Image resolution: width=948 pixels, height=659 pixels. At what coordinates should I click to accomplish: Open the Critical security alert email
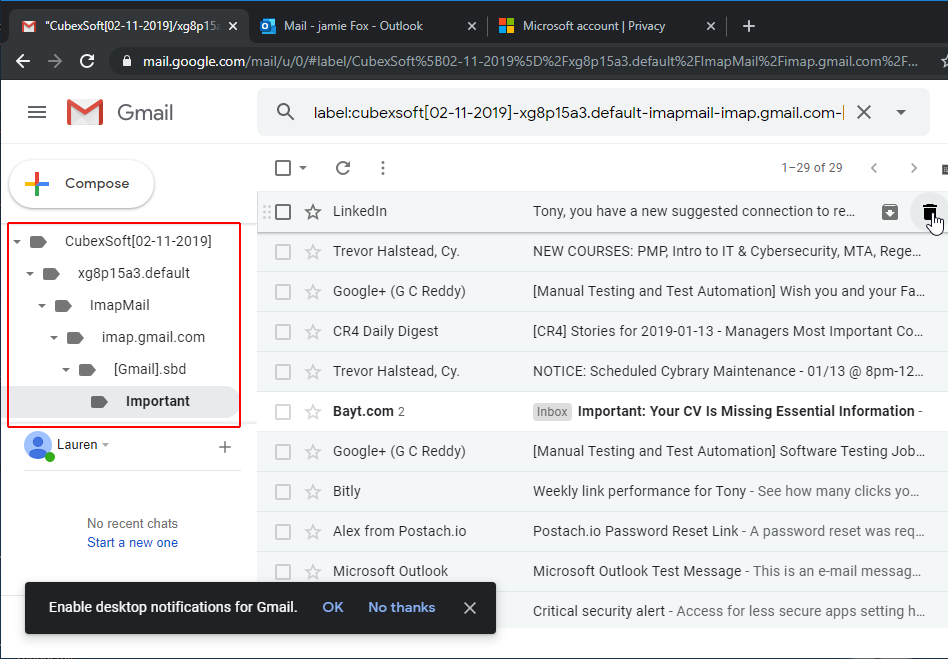(x=728, y=611)
